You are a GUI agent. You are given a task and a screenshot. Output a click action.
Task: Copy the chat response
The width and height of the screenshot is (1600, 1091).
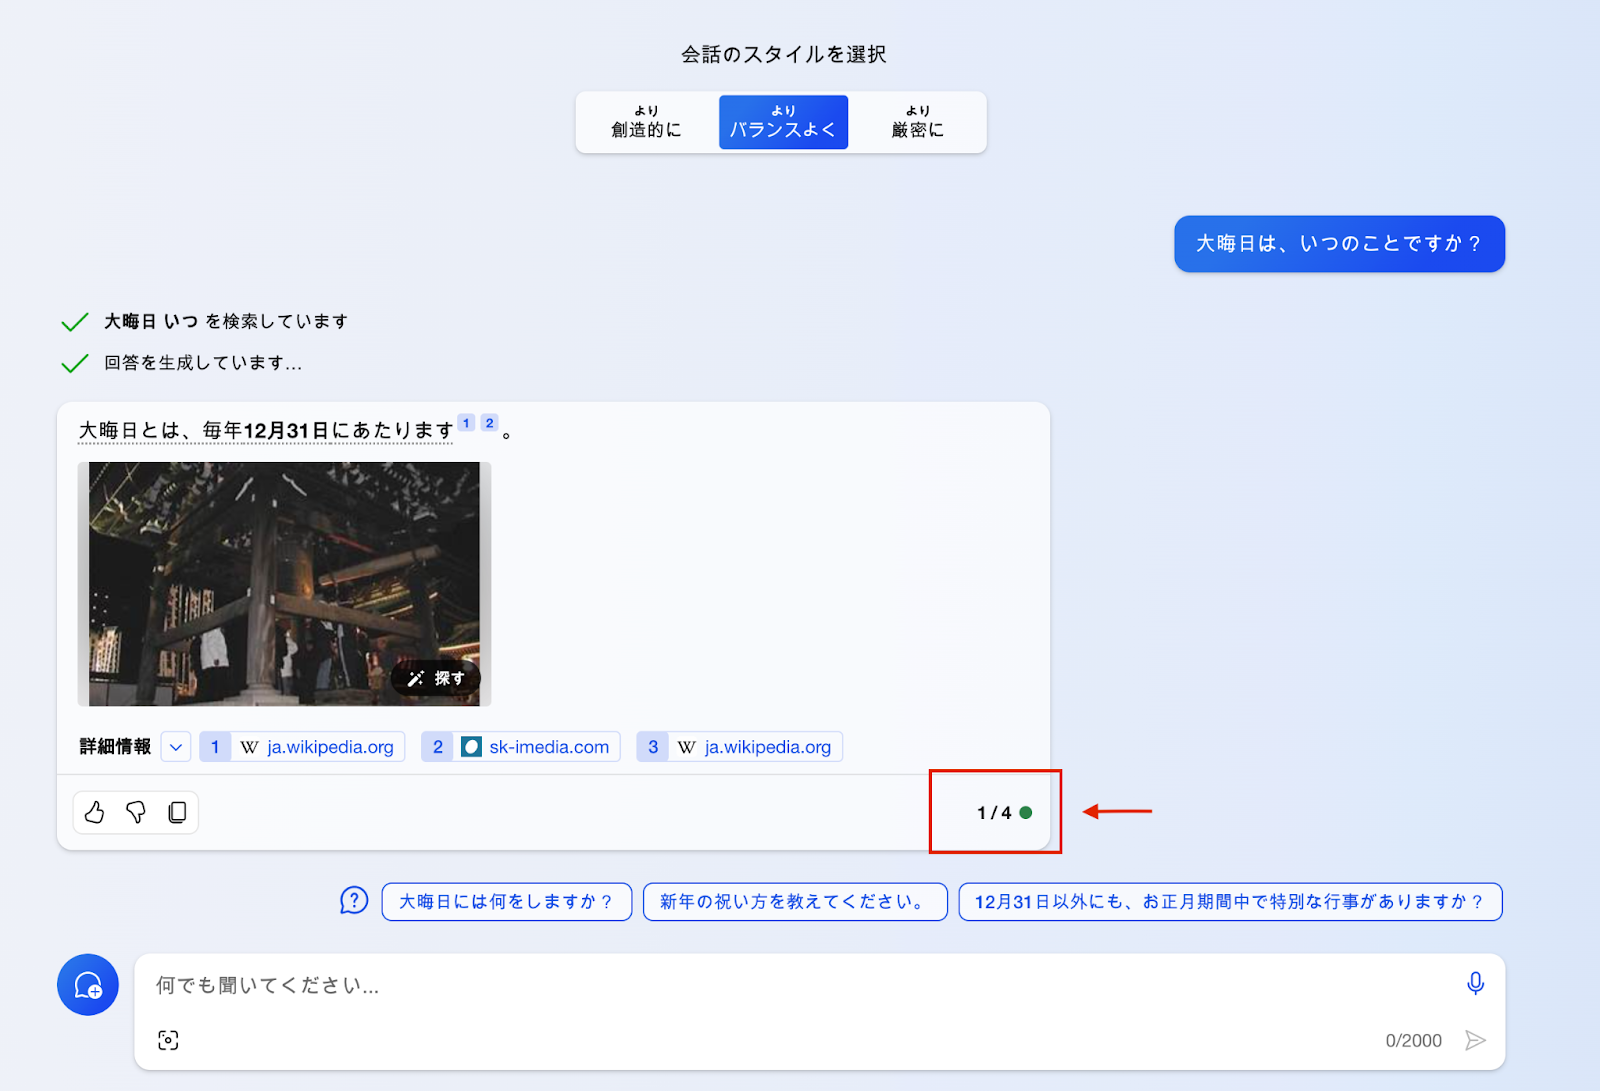178,812
